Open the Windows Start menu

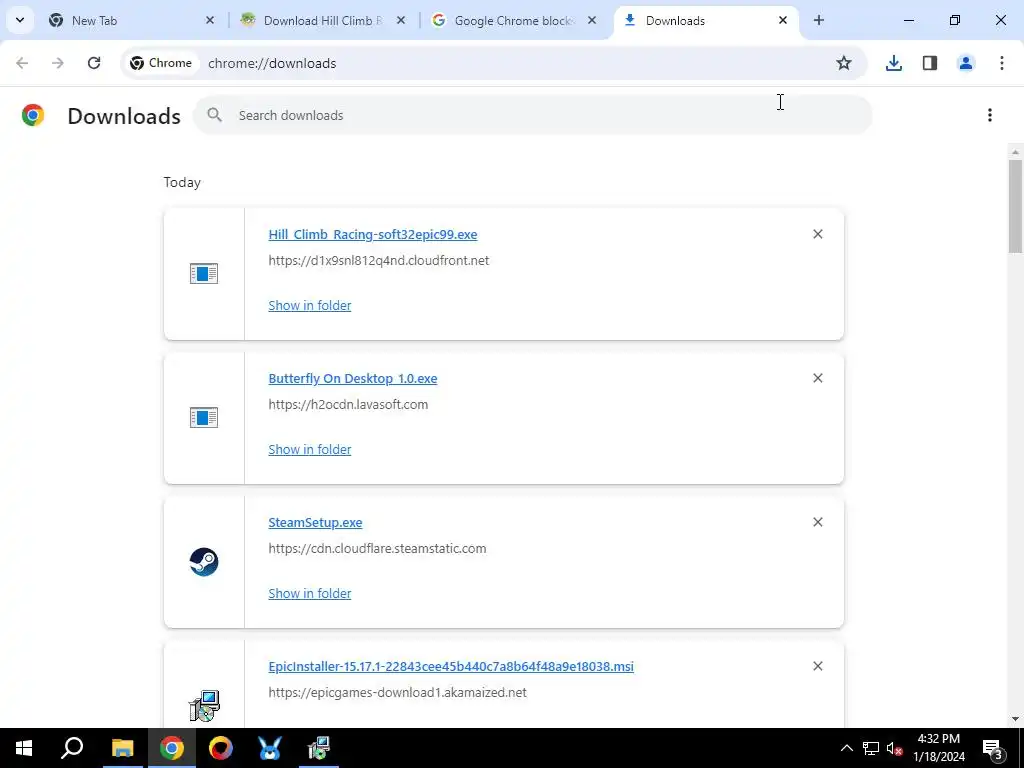24,748
